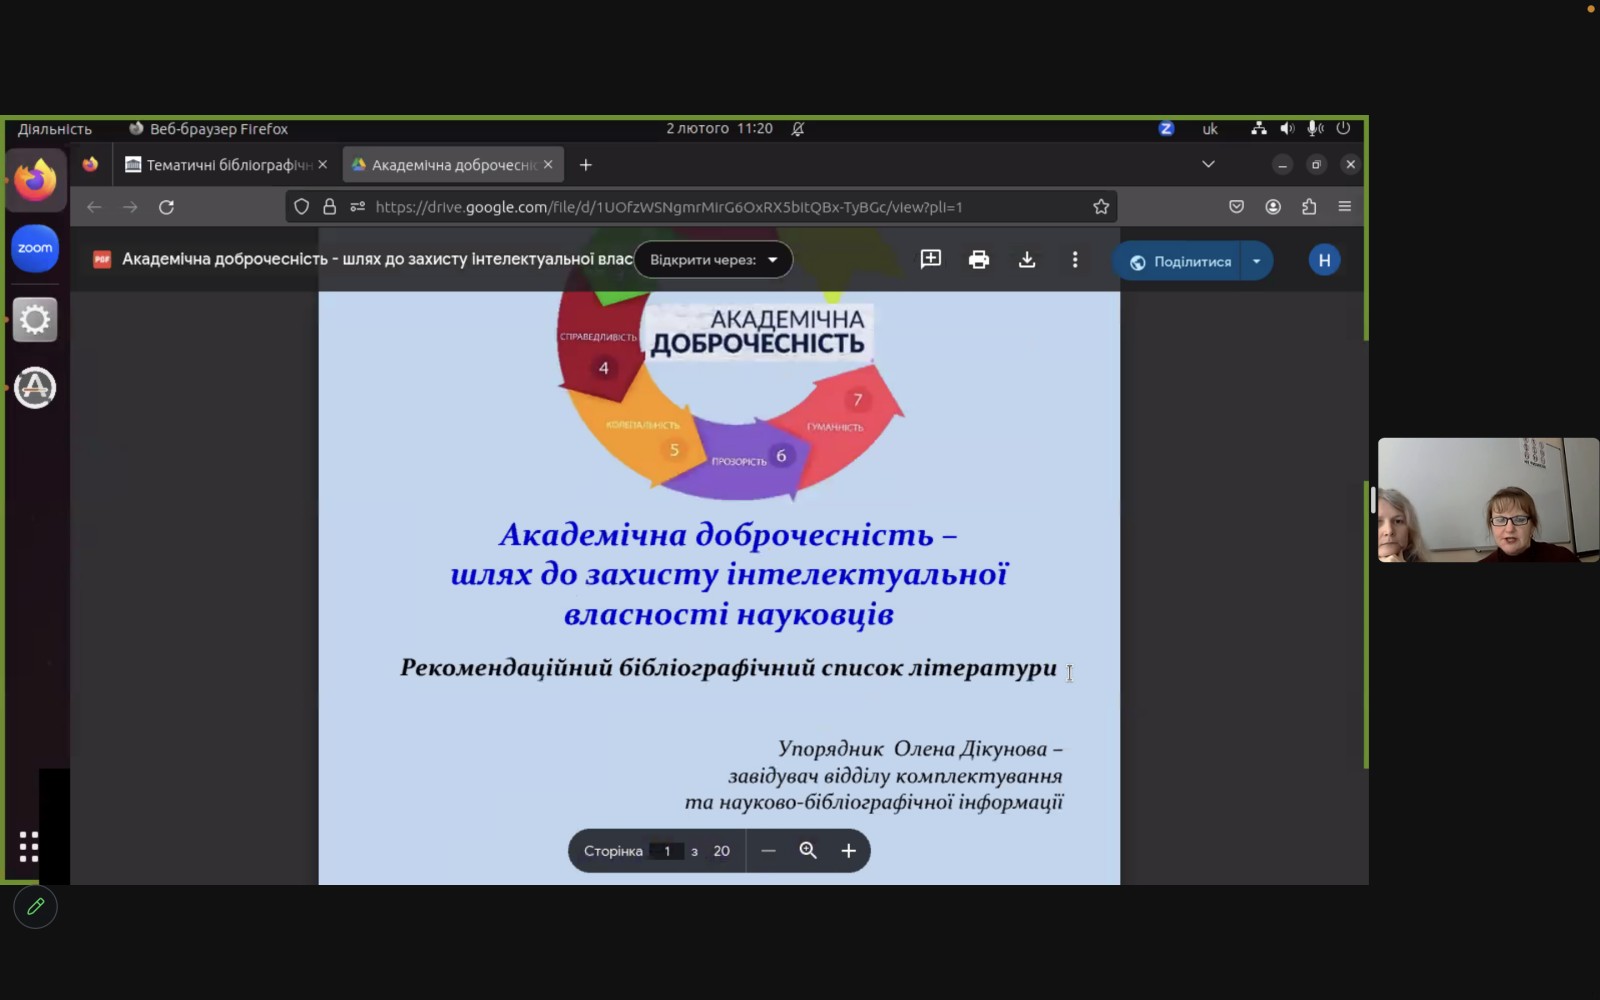Click the Zoom annotation pencil button
Screen dimensions: 1600x1000
[36, 907]
